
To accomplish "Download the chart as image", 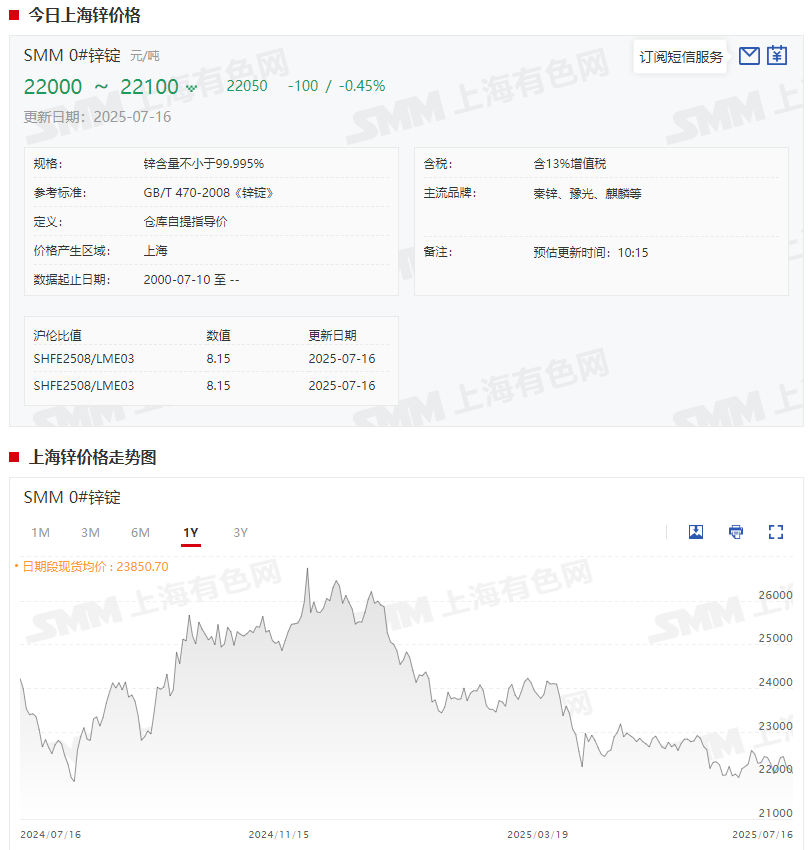I will tap(696, 532).
